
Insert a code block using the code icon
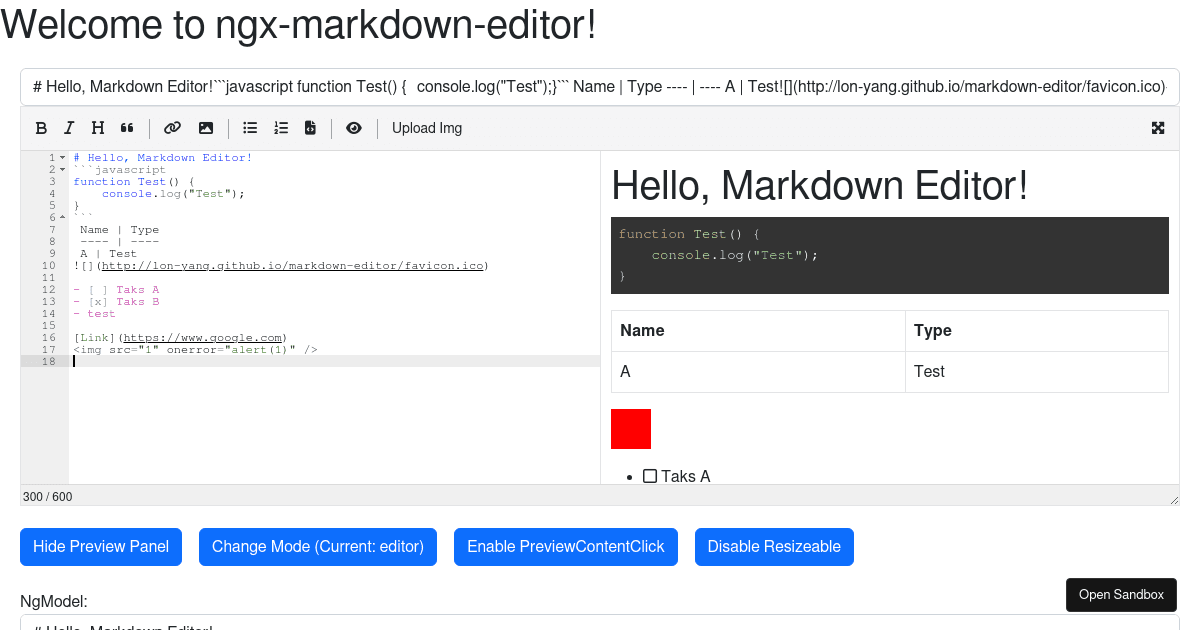310,128
